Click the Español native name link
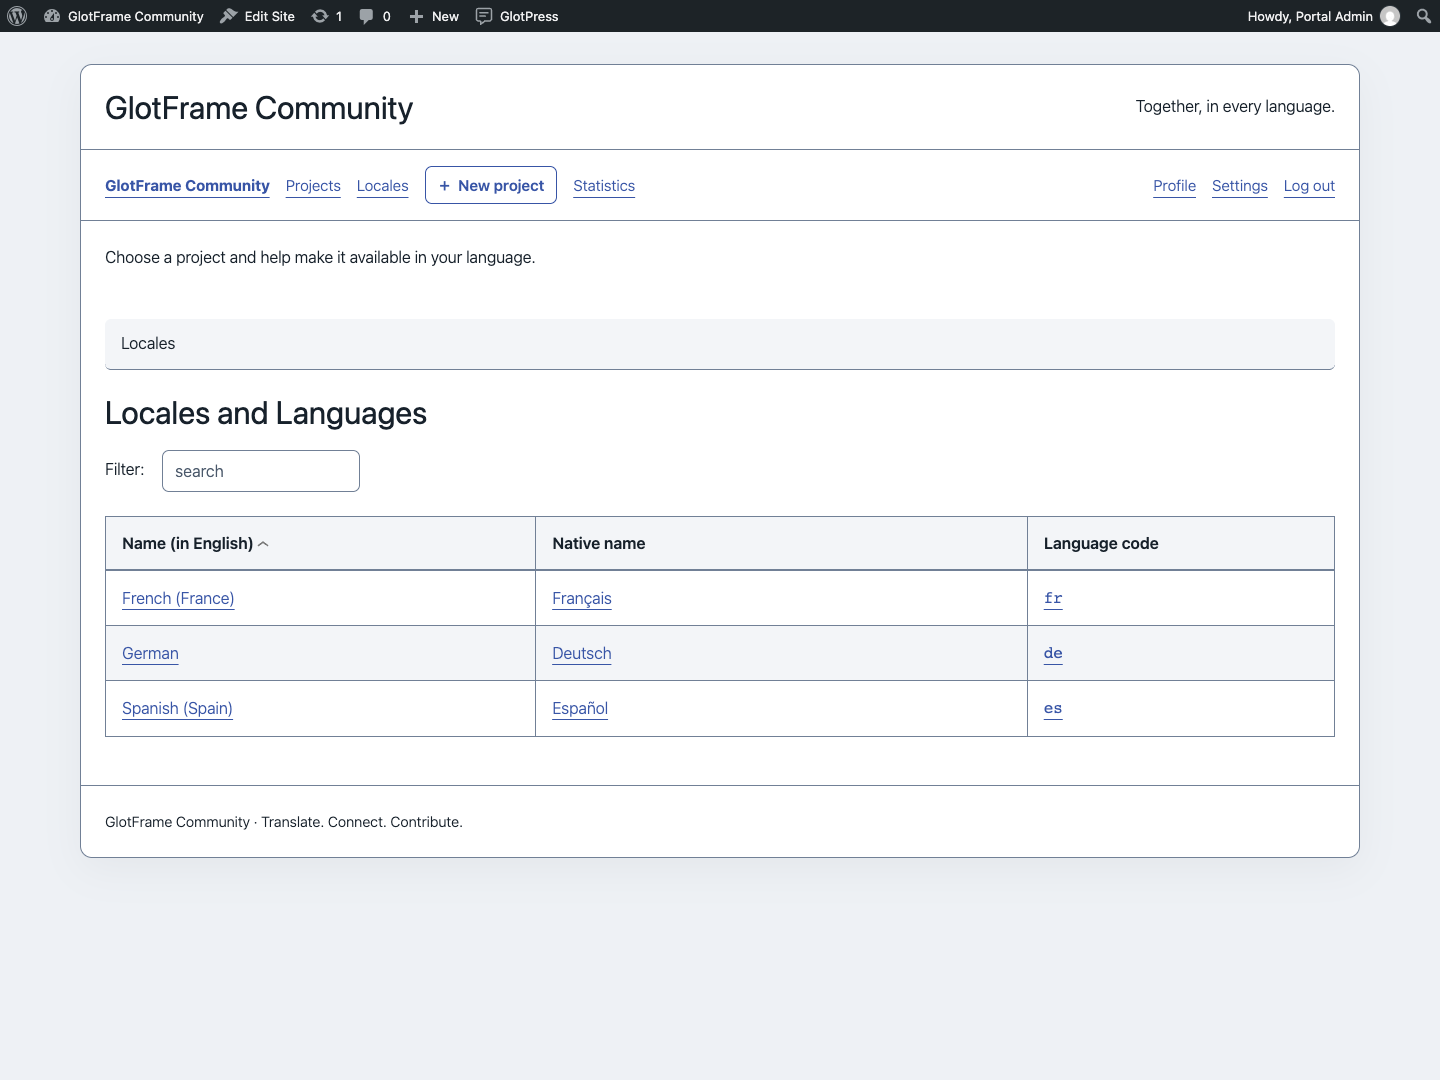The image size is (1440, 1080). pyautogui.click(x=580, y=708)
